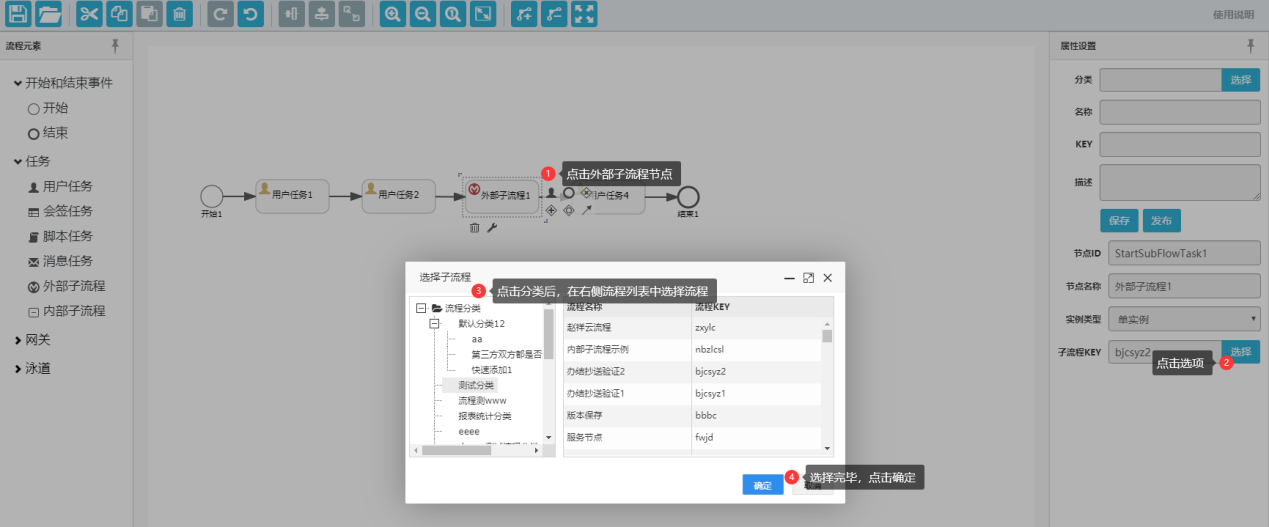Click row 内部子流程示例 in process list

(x=692, y=349)
